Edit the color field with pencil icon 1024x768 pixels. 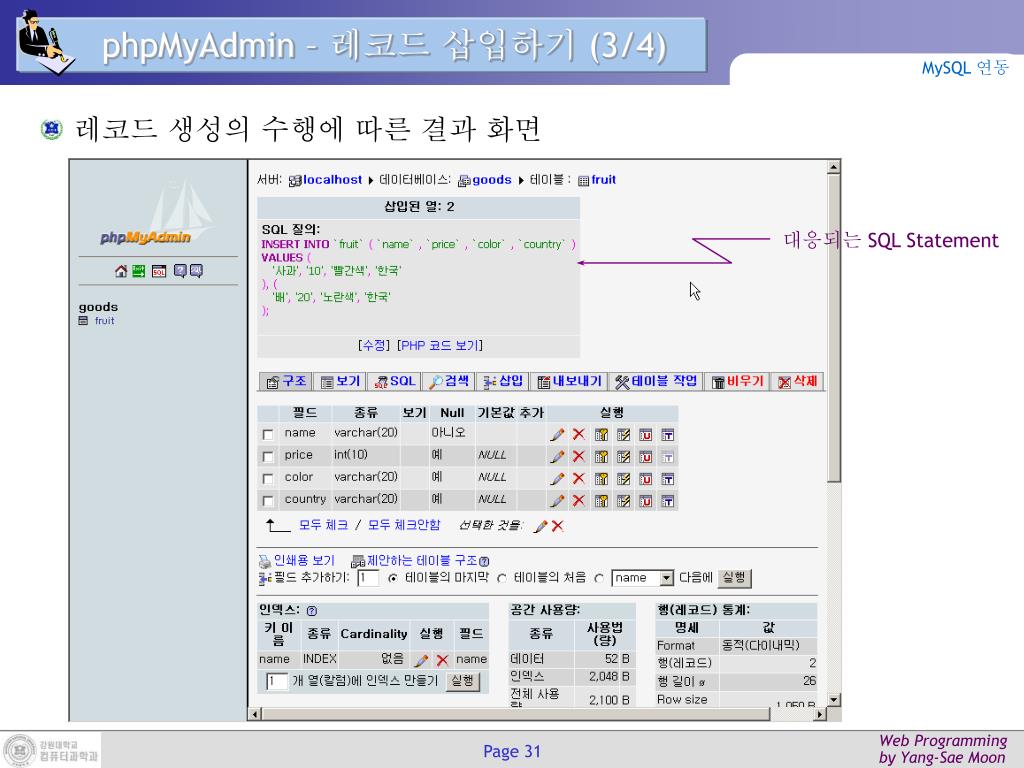(557, 479)
